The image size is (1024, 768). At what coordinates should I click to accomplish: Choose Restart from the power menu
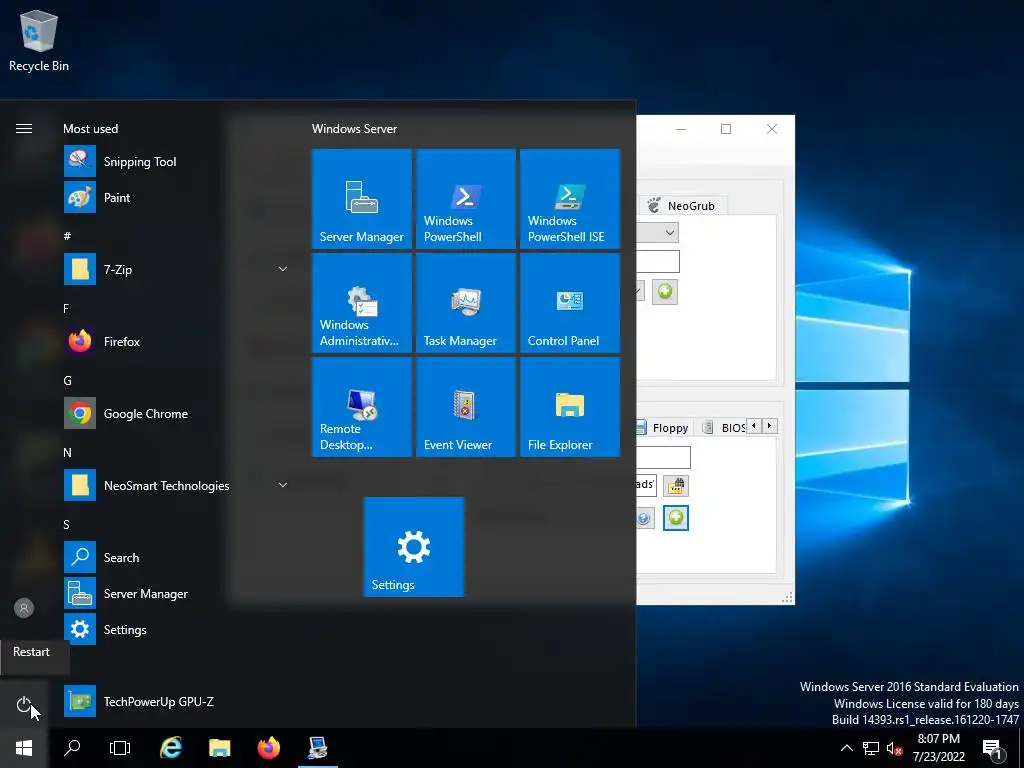pyautogui.click(x=31, y=652)
